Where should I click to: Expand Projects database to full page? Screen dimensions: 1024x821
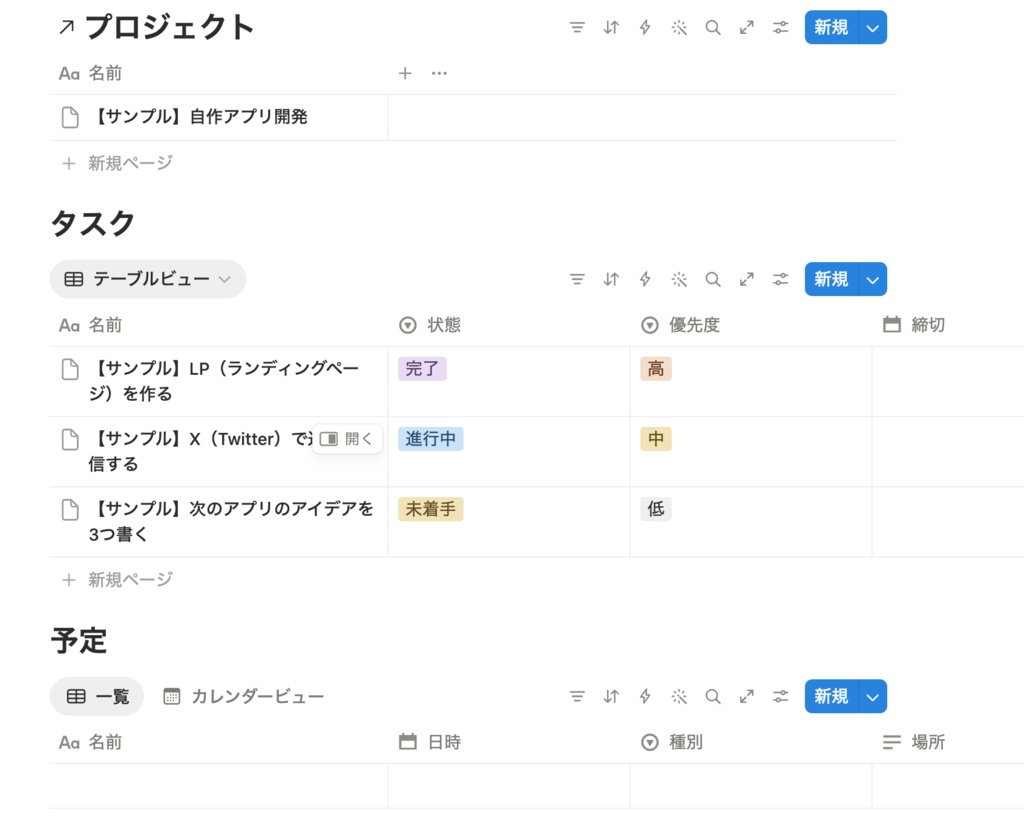[746, 27]
